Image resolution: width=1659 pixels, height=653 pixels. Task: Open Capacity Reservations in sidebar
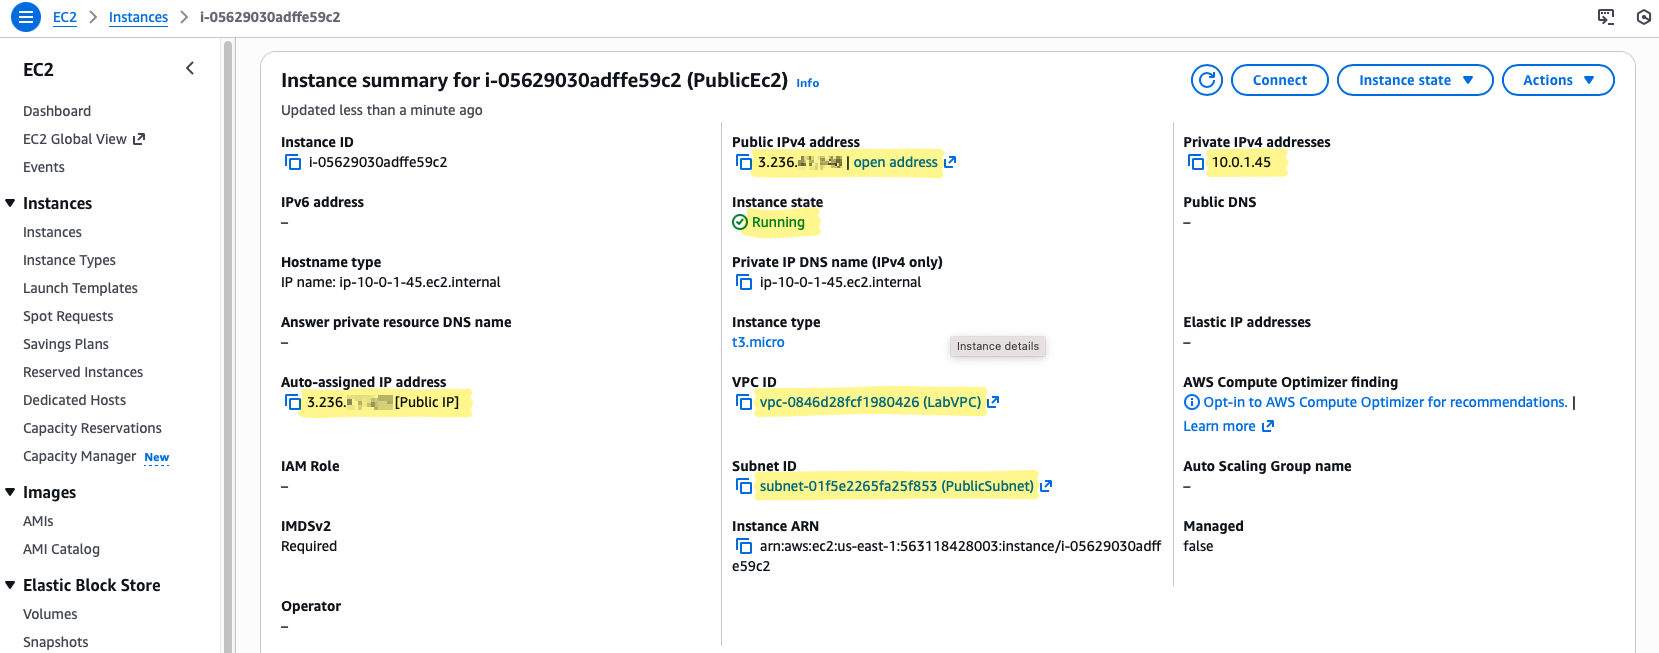[x=92, y=428]
